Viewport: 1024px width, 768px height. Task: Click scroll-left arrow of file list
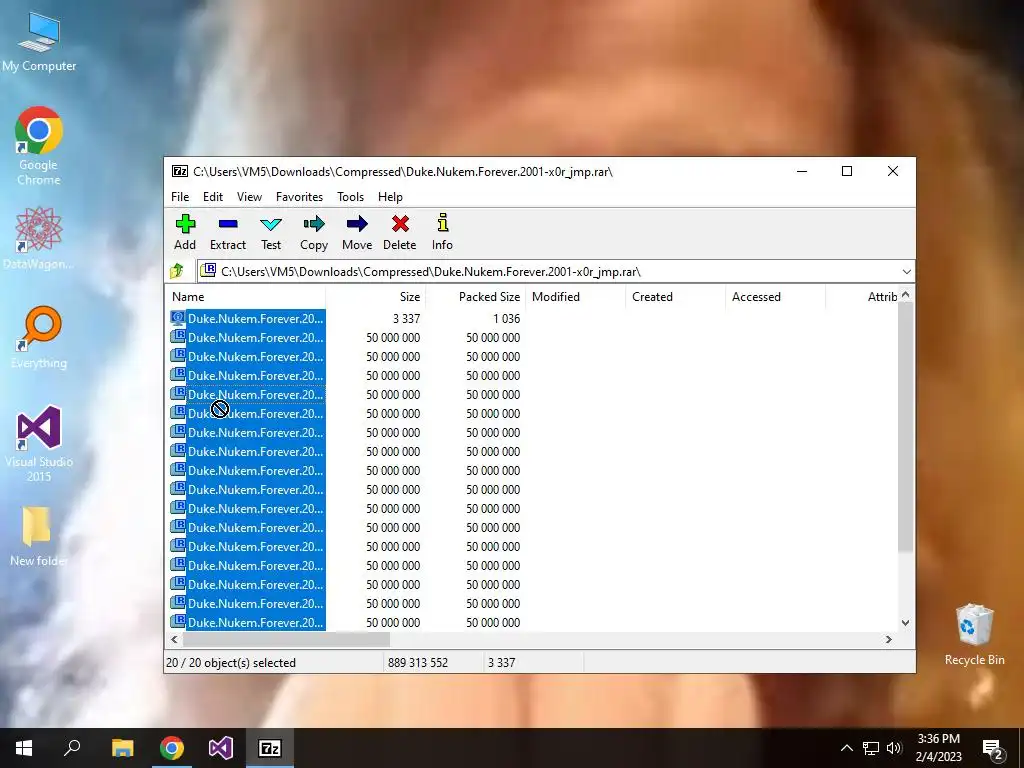click(174, 639)
